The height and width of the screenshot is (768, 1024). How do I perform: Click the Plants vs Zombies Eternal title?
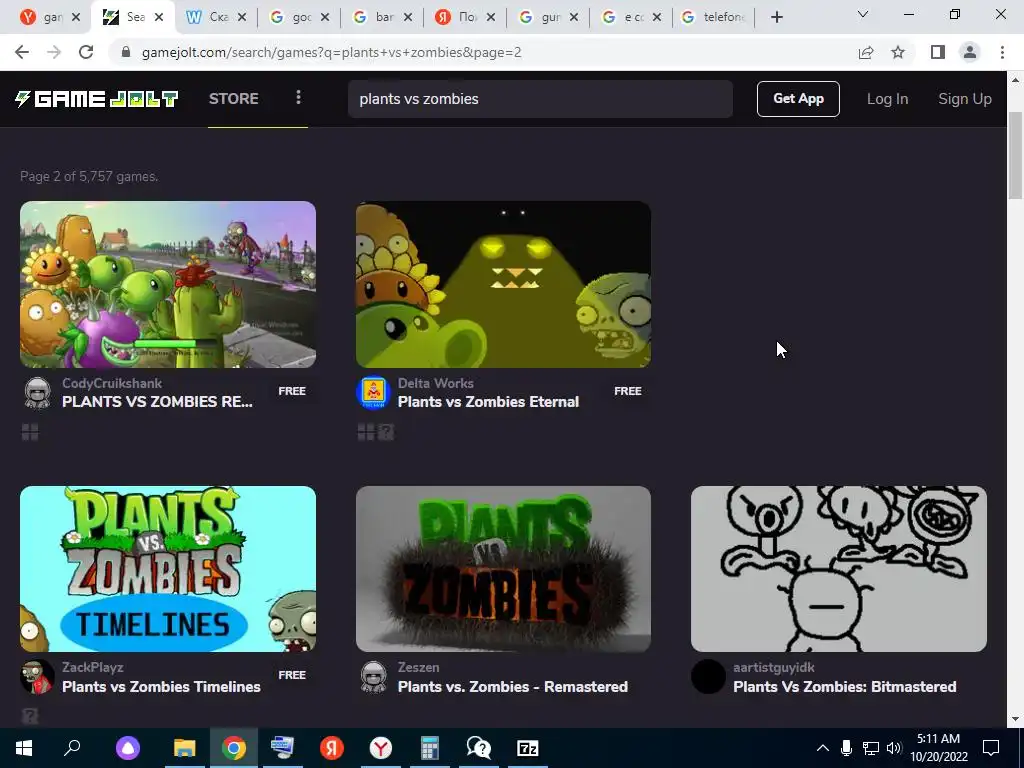(x=488, y=402)
